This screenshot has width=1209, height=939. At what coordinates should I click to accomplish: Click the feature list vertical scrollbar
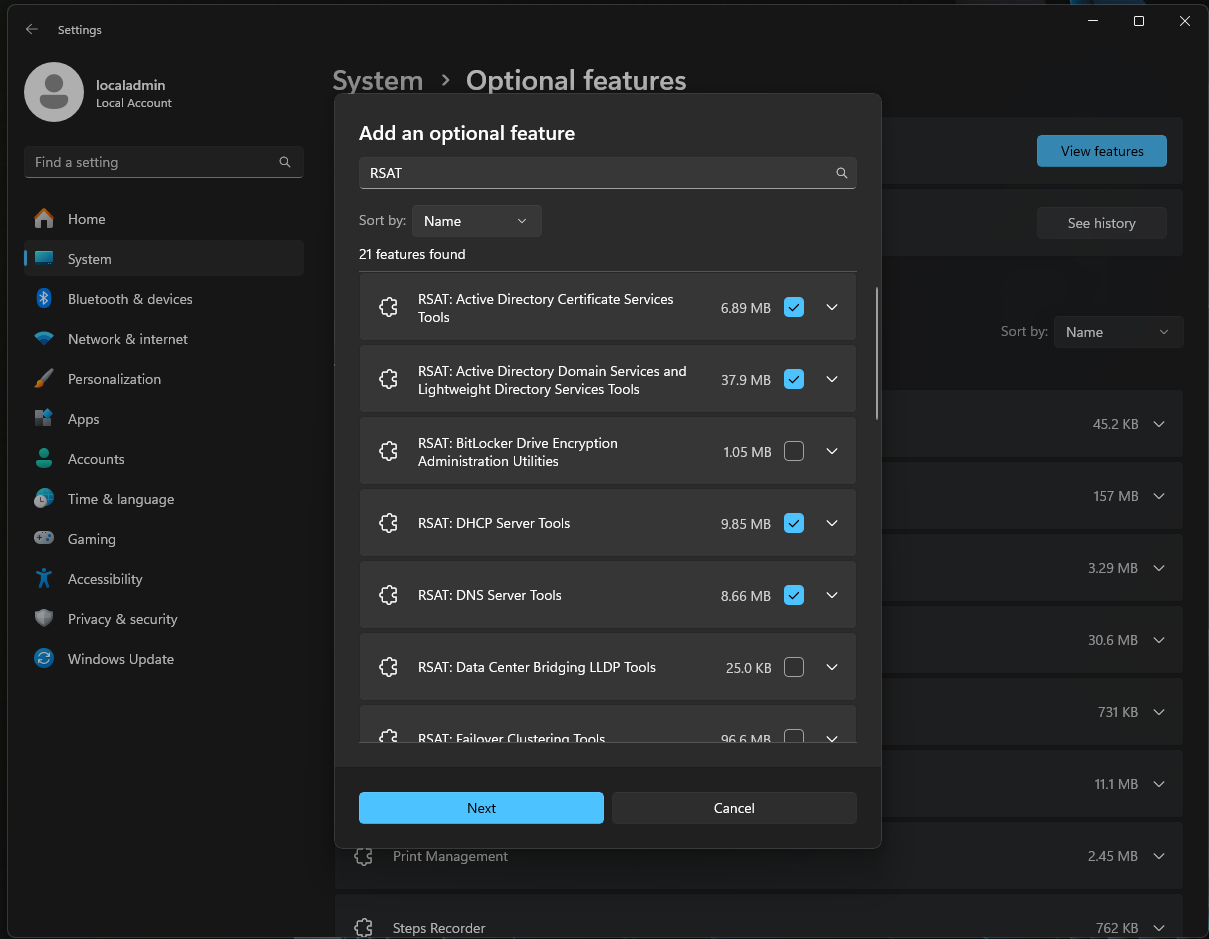click(x=877, y=353)
